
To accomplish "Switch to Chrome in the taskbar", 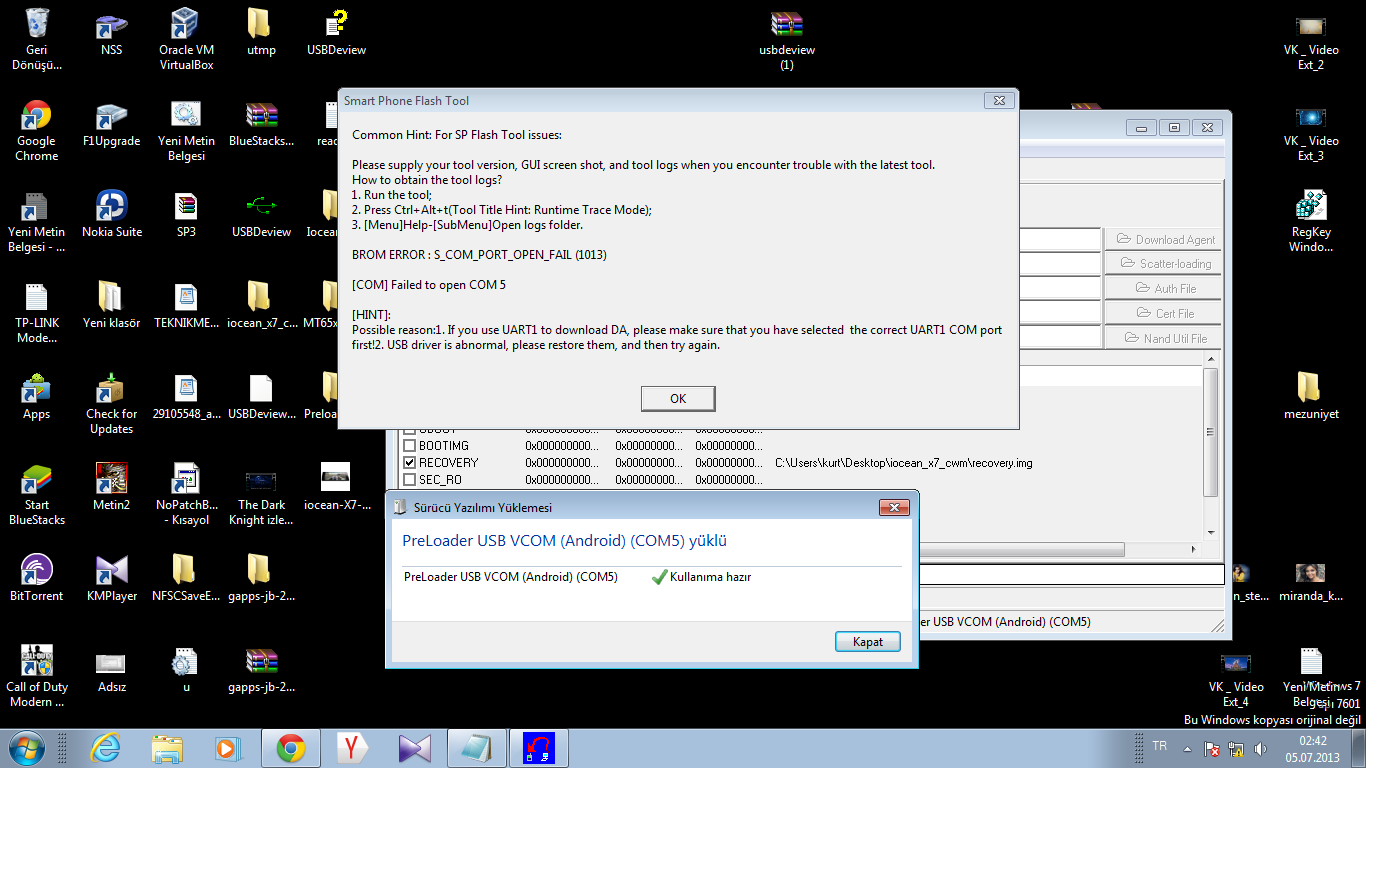I will pyautogui.click(x=291, y=748).
